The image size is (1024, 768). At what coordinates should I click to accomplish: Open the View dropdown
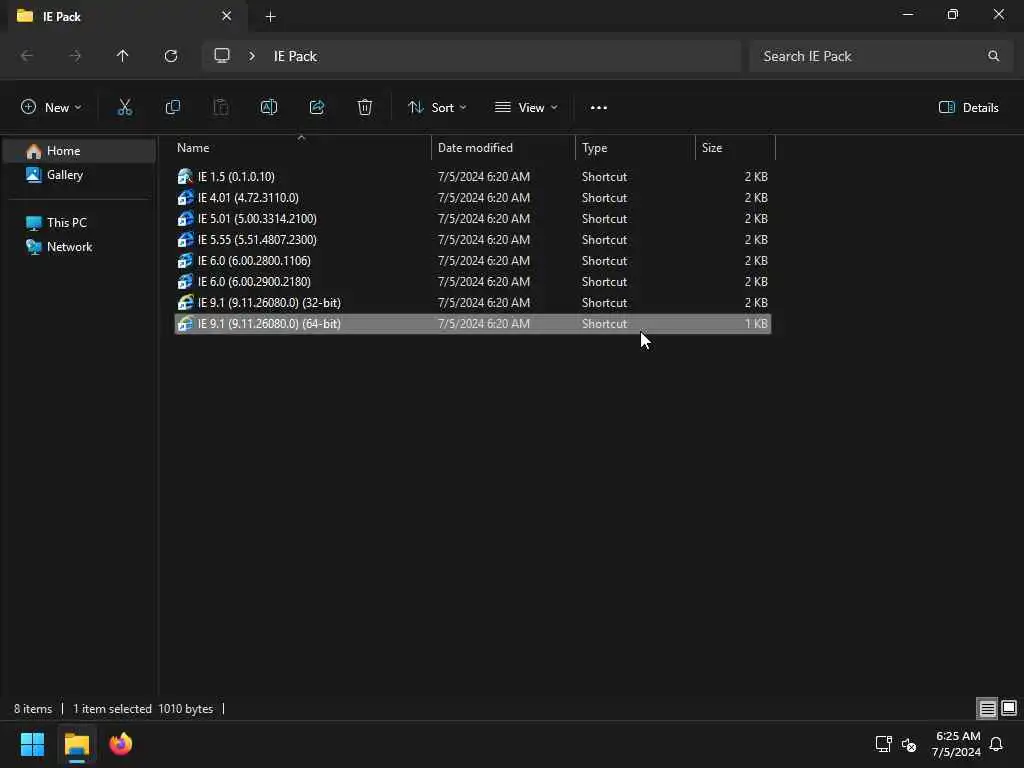tap(526, 108)
